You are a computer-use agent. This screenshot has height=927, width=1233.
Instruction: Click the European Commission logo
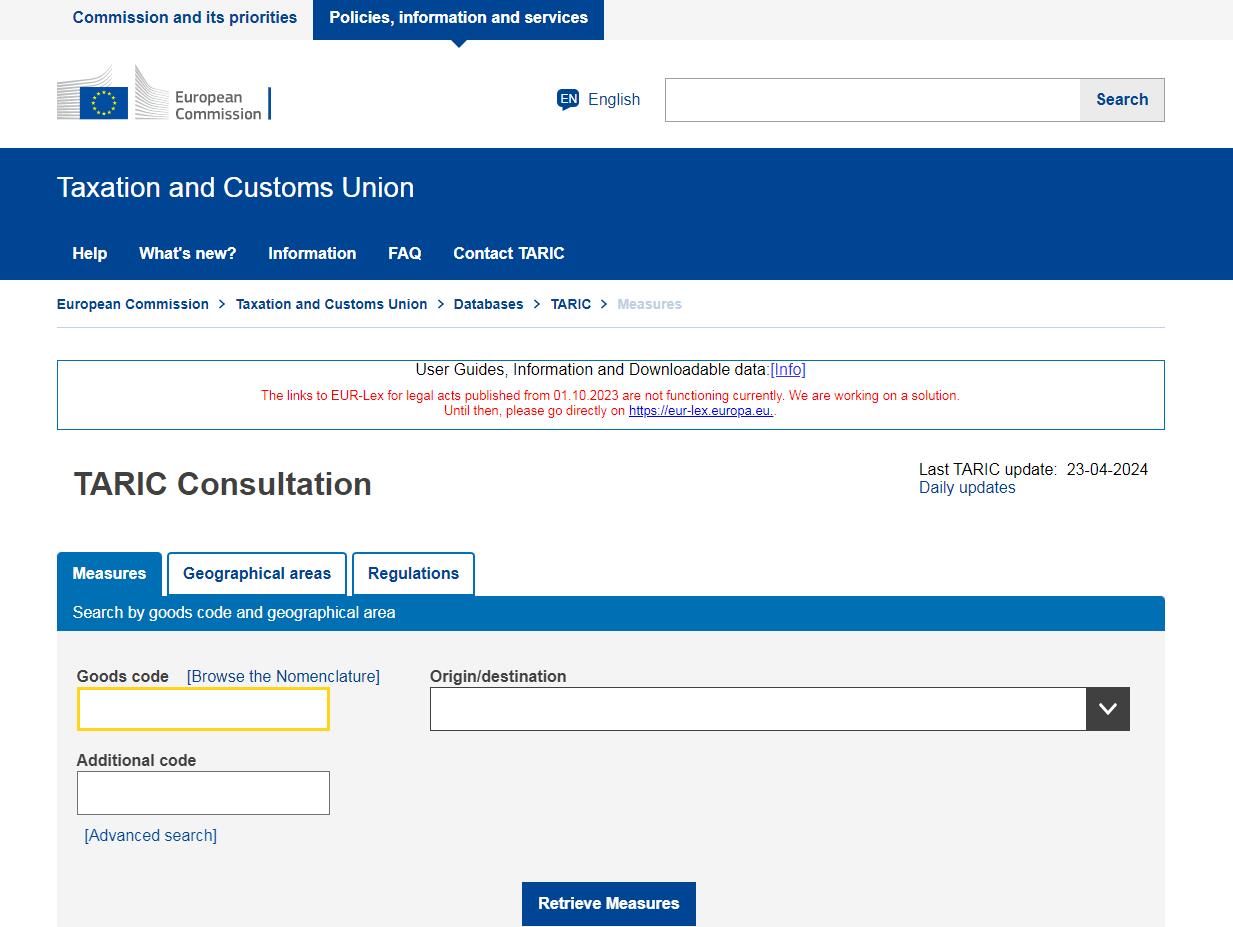coord(163,94)
